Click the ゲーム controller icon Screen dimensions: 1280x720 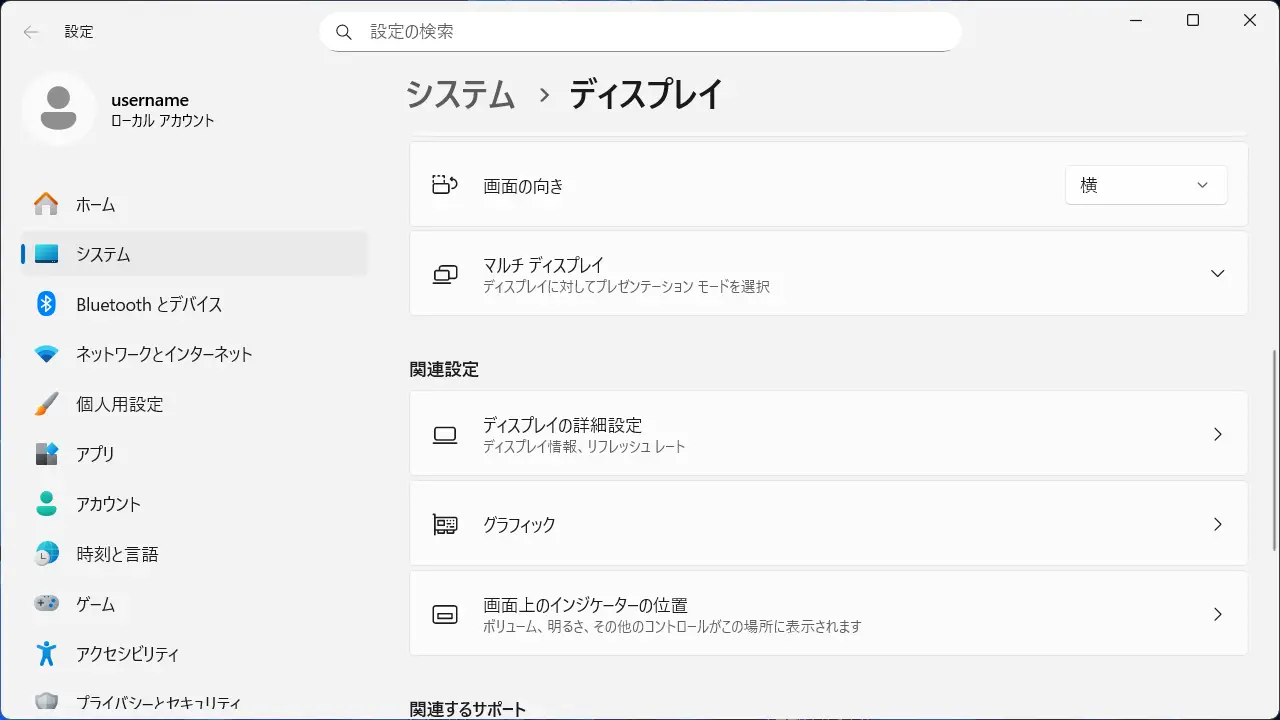pyautogui.click(x=46, y=604)
